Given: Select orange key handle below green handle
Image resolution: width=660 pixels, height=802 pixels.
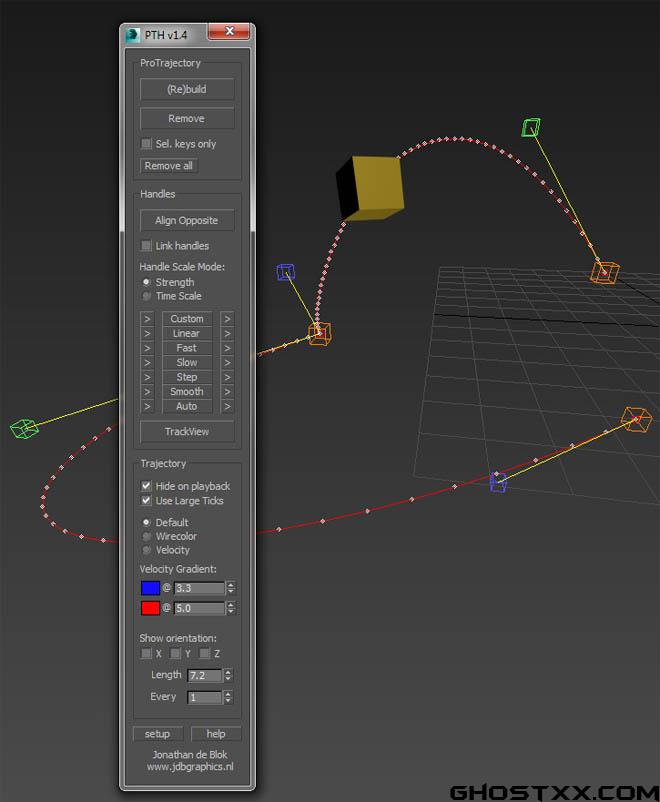Looking at the screenshot, I should pyautogui.click(x=604, y=272).
